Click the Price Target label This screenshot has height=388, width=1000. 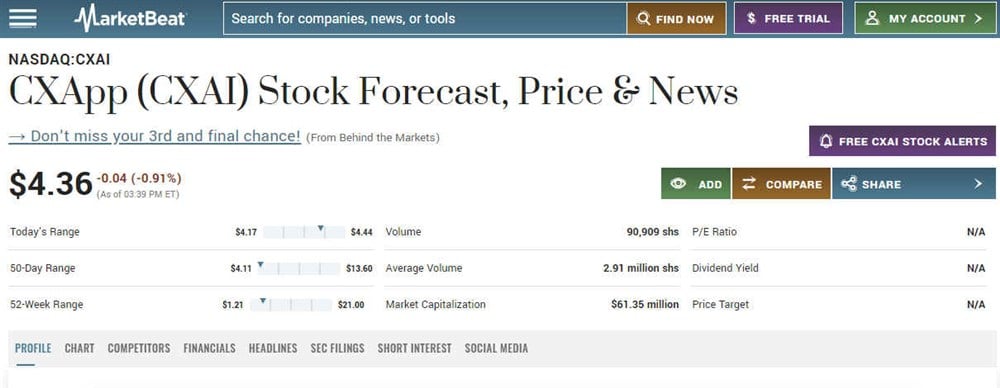(721, 304)
